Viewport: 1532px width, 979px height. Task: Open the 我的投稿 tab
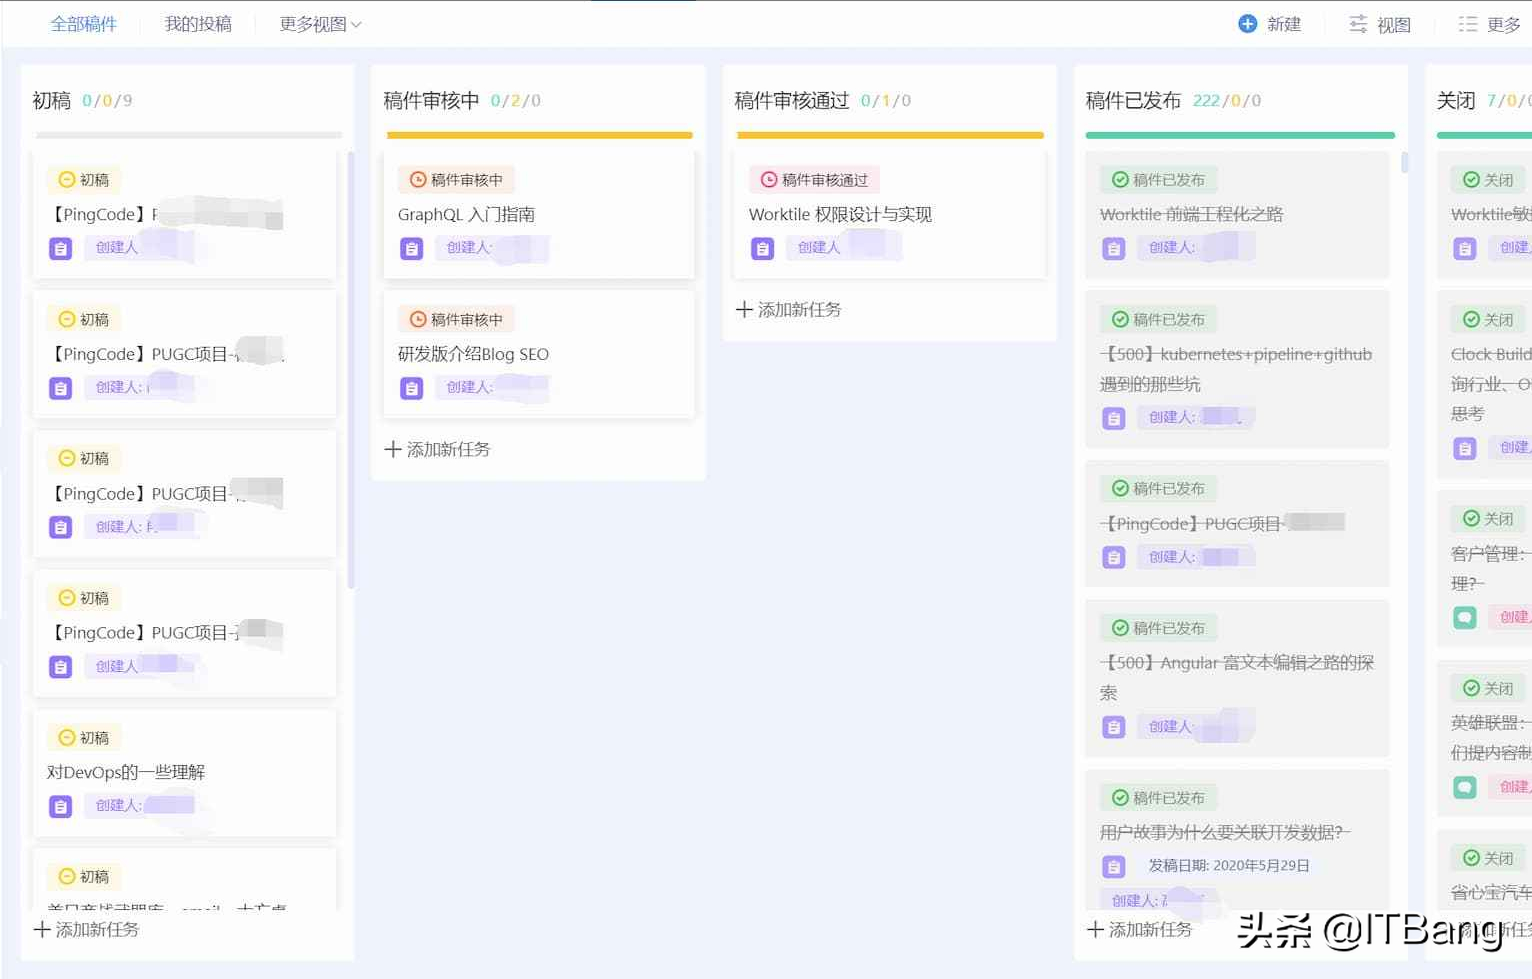(x=198, y=24)
